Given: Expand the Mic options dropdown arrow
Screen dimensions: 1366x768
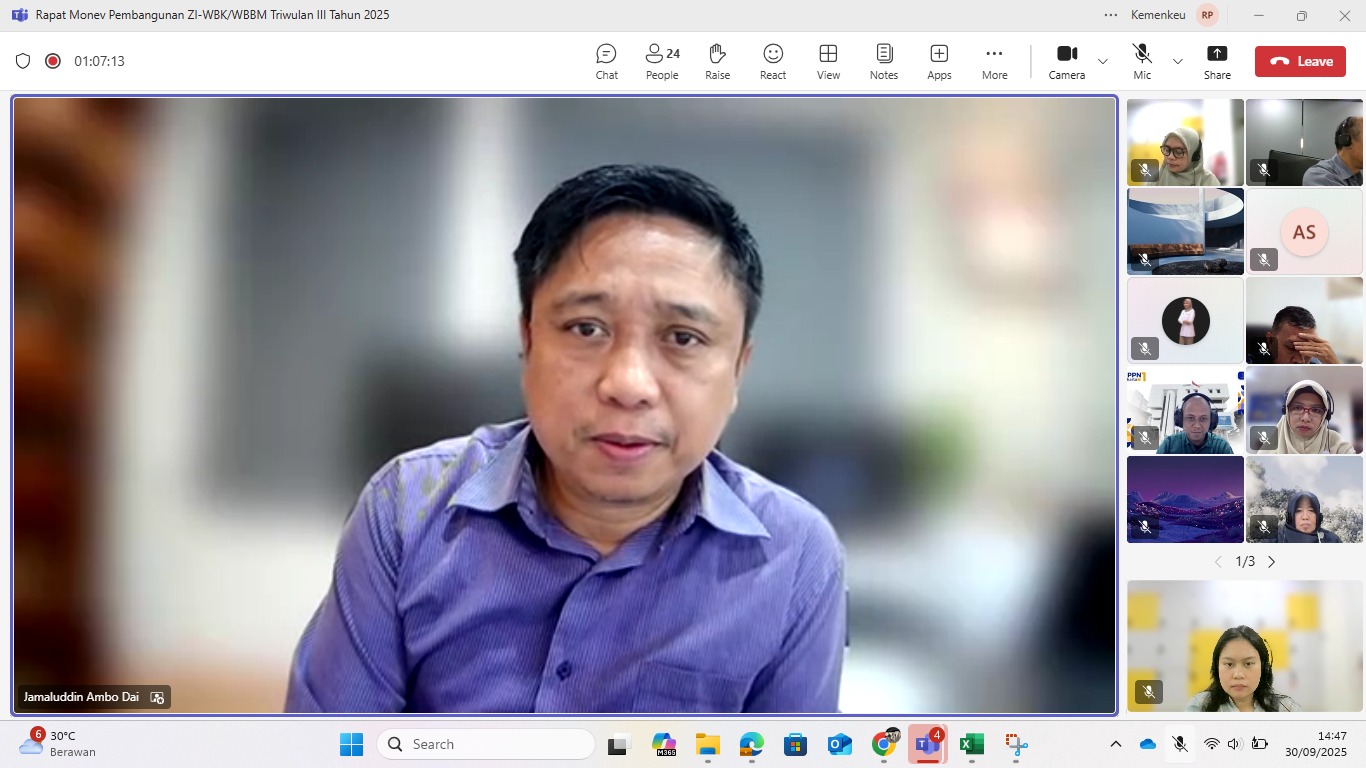Looking at the screenshot, I should pos(1178,61).
